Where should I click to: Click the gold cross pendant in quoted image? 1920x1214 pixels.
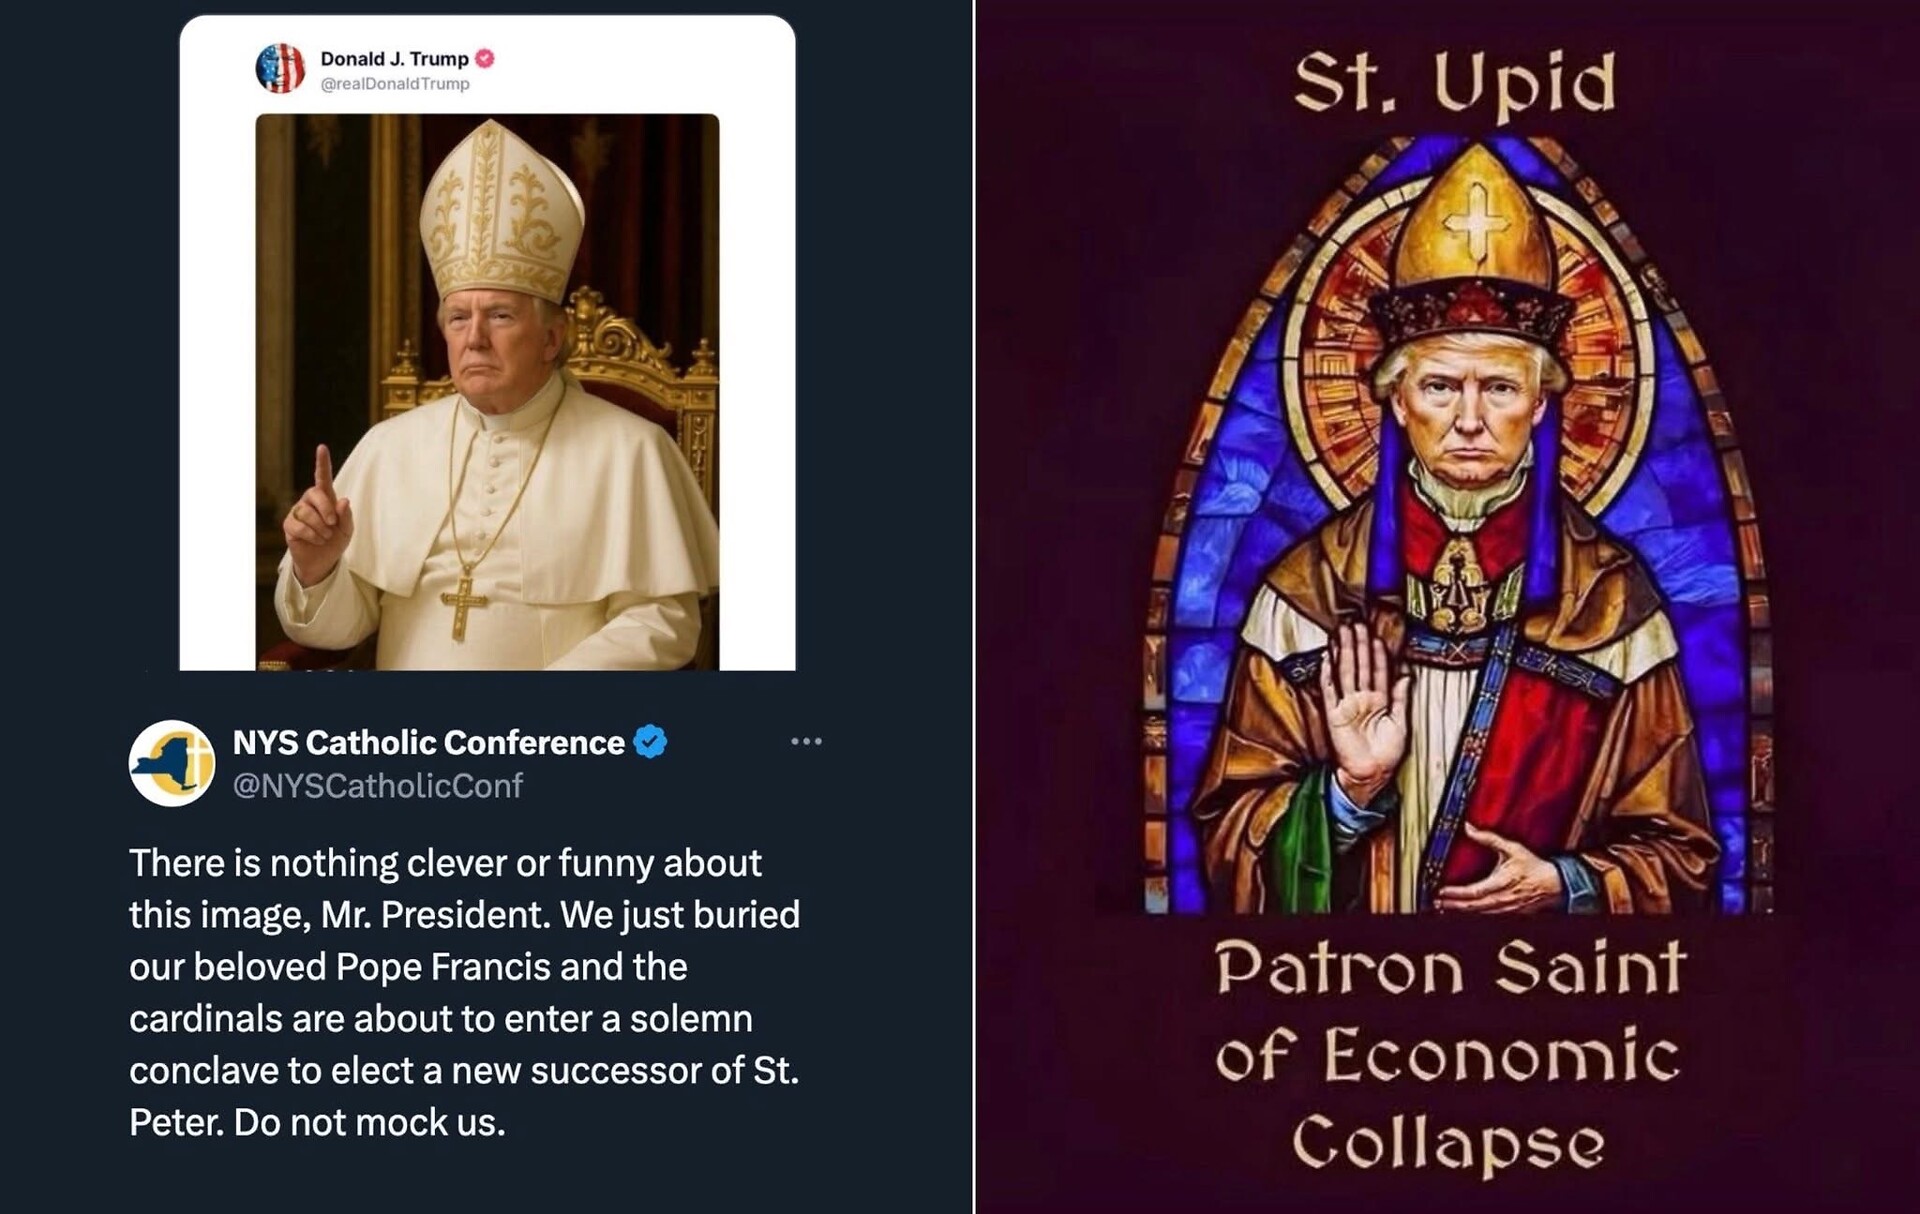(x=463, y=604)
